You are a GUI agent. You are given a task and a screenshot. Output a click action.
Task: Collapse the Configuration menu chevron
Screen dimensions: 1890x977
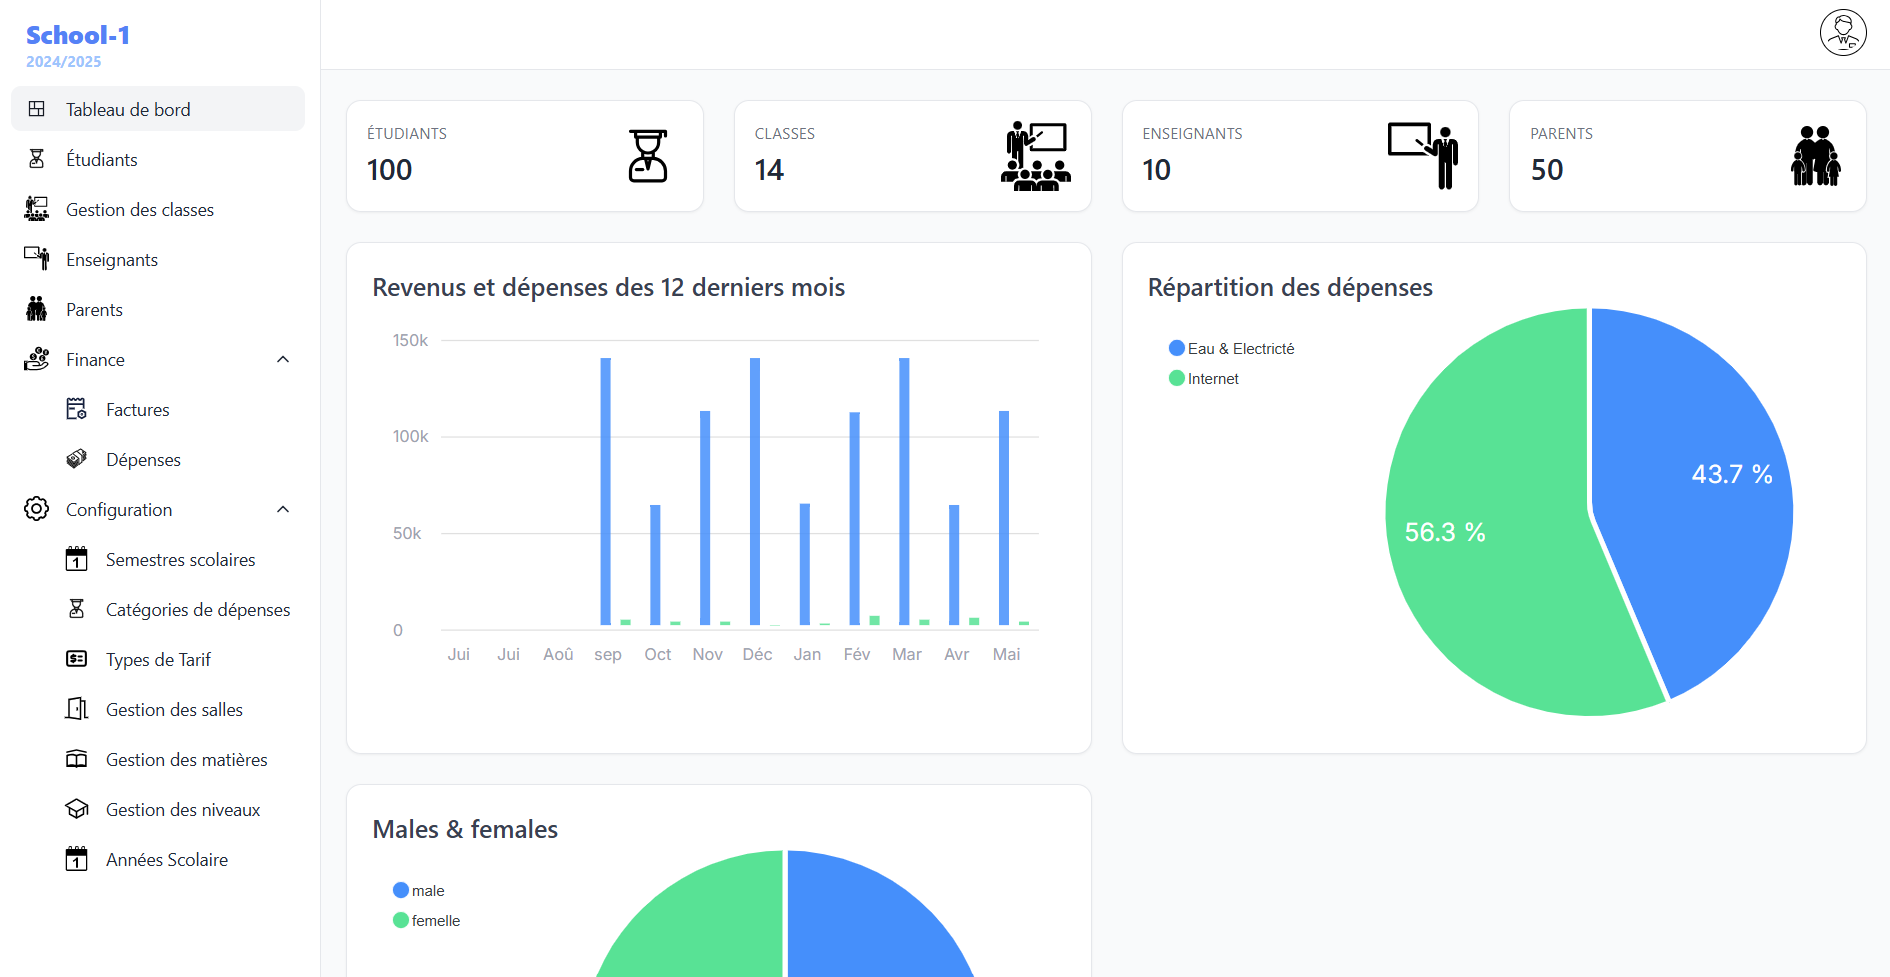click(x=283, y=509)
